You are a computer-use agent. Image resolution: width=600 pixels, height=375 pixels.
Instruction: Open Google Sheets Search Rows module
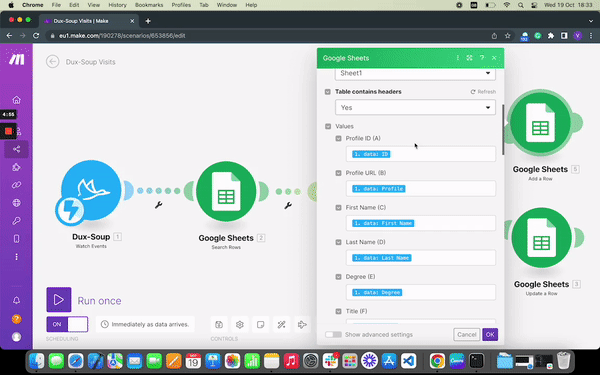226,191
